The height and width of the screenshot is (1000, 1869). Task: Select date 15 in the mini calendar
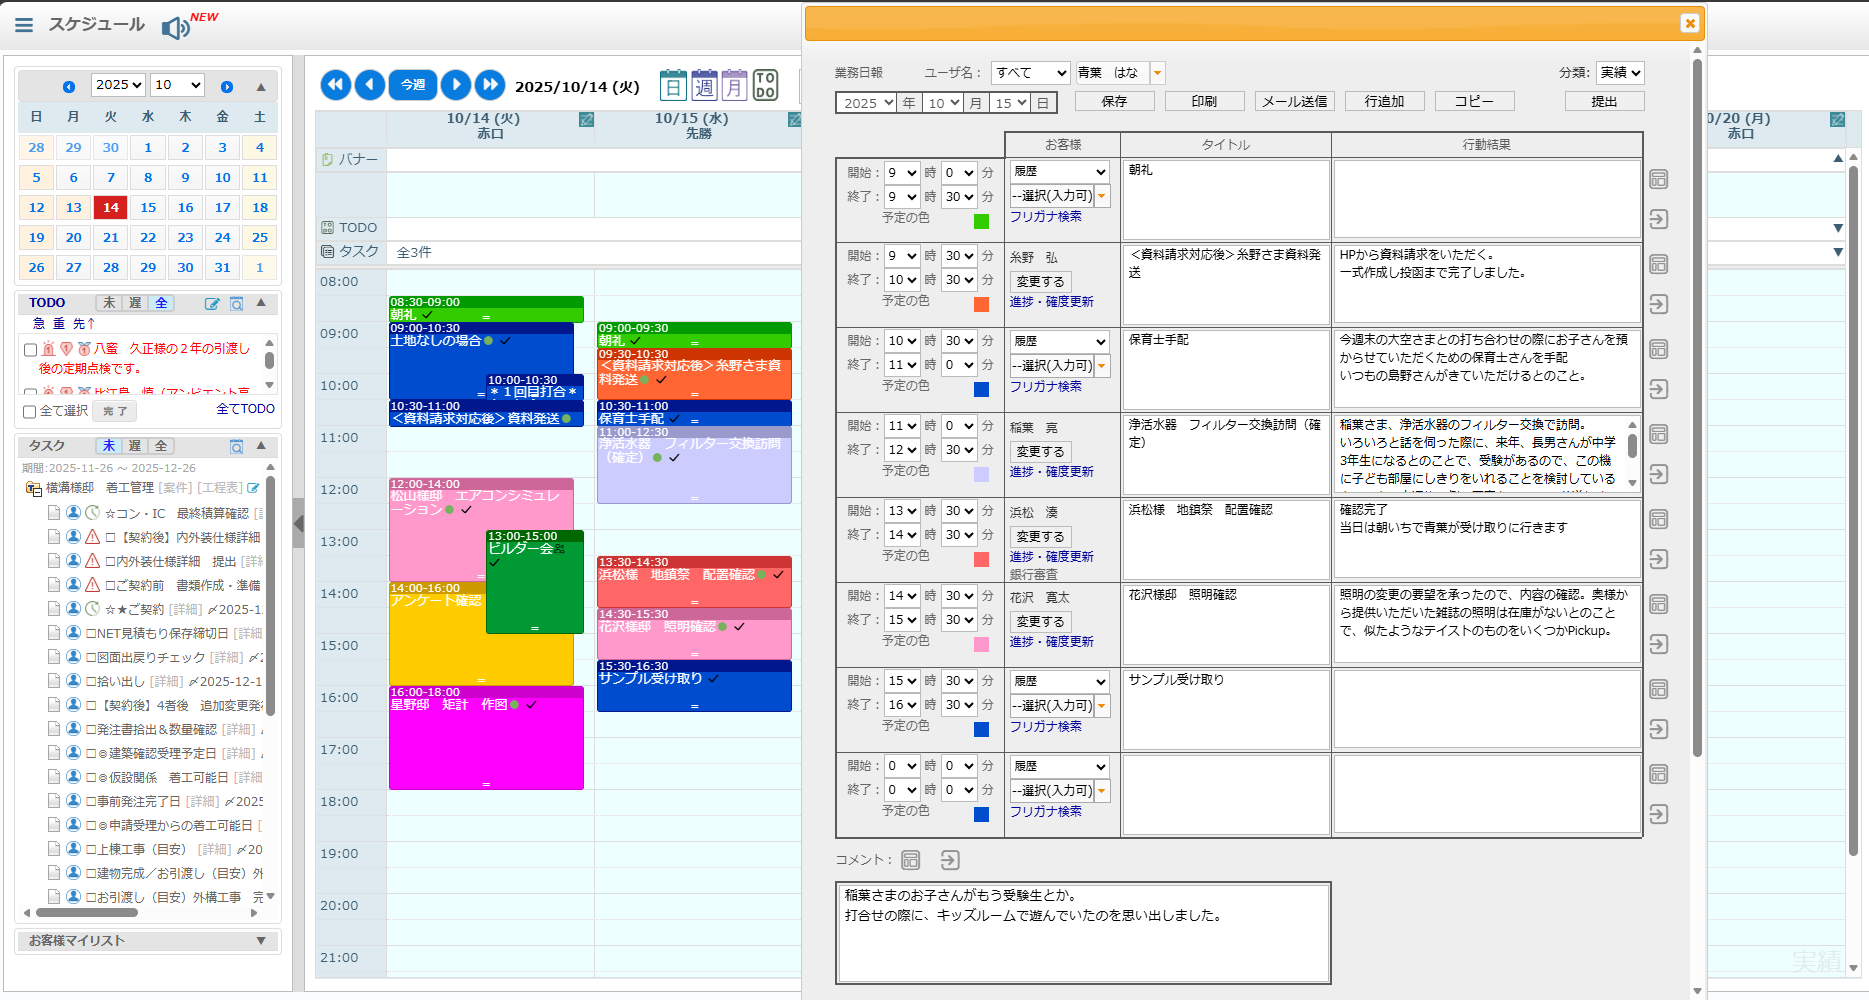(x=148, y=208)
